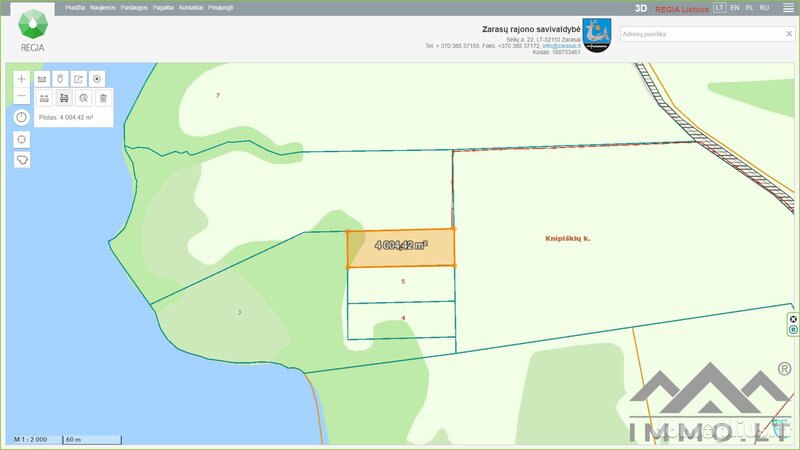This screenshot has width=800, height=450.
Task: Clear the address search field
Action: 789,34
